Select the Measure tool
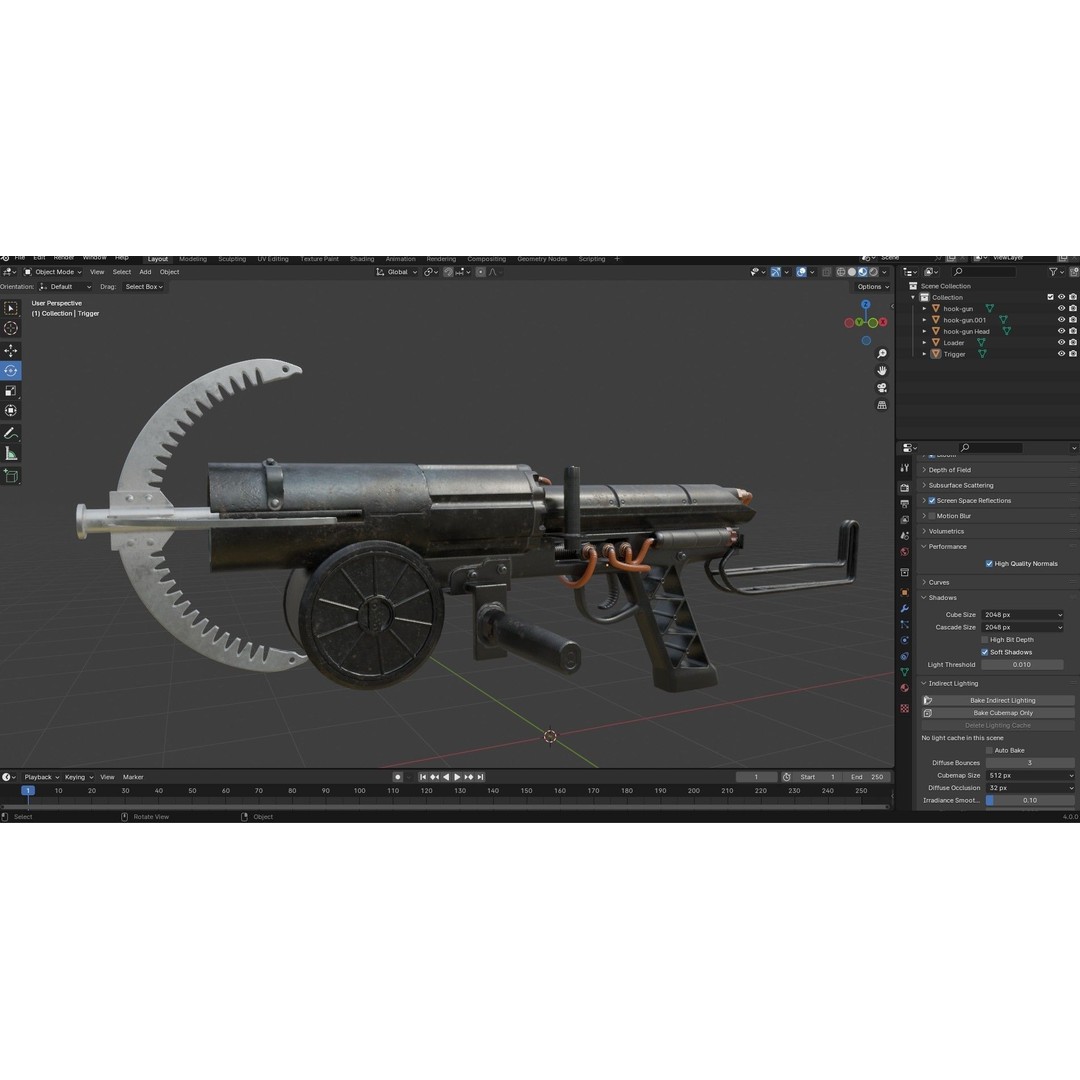The height and width of the screenshot is (1080, 1080). pyautogui.click(x=11, y=453)
